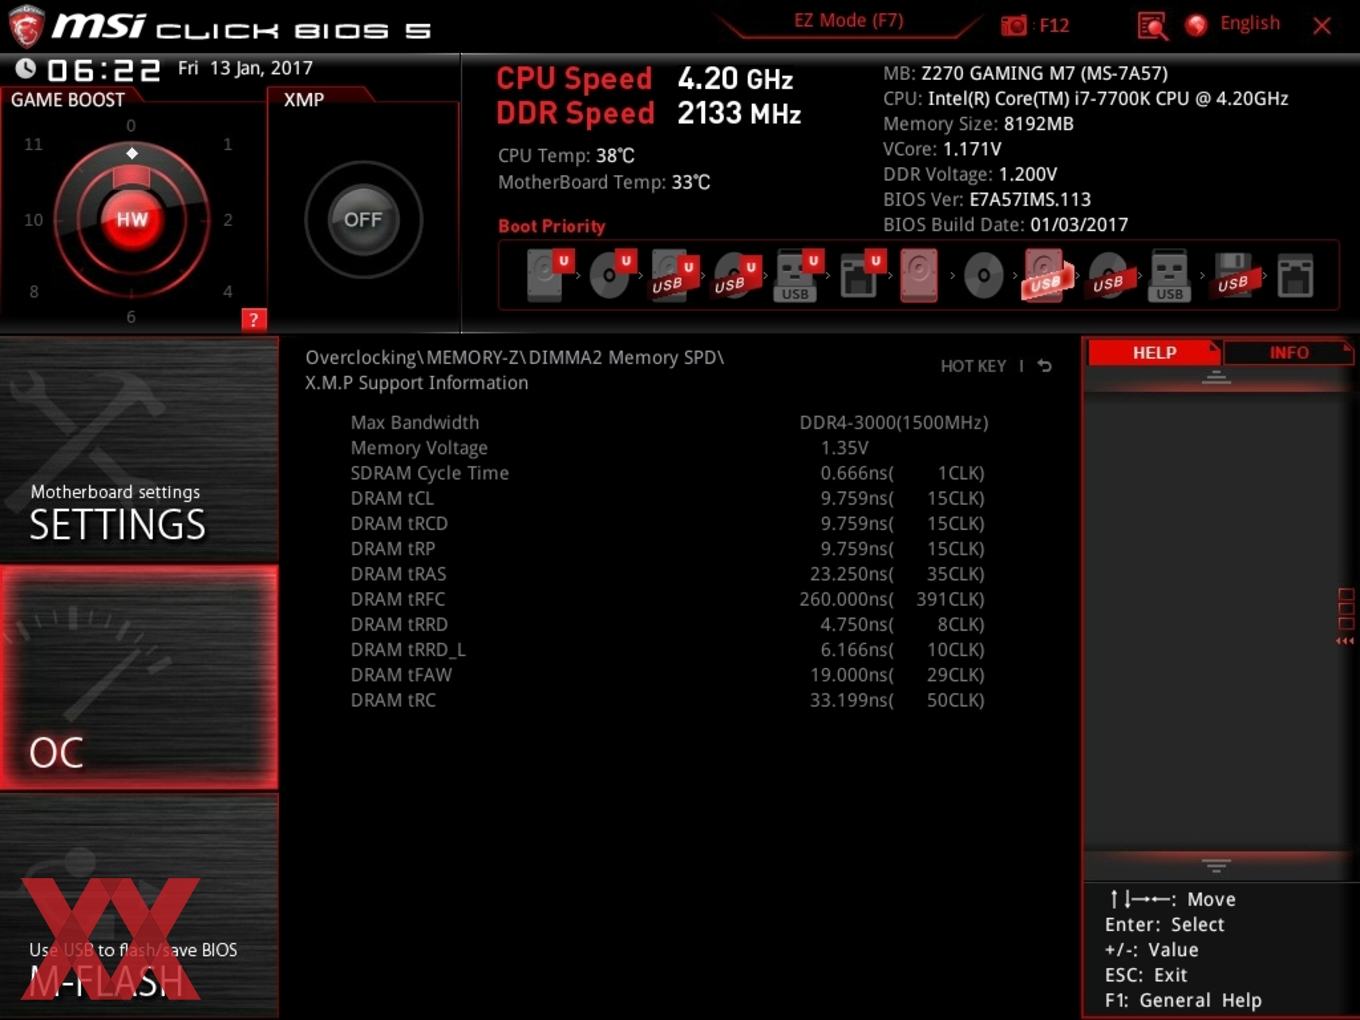The height and width of the screenshot is (1020, 1360).
Task: Click the X.M.P Support Information heading
Action: (x=416, y=382)
